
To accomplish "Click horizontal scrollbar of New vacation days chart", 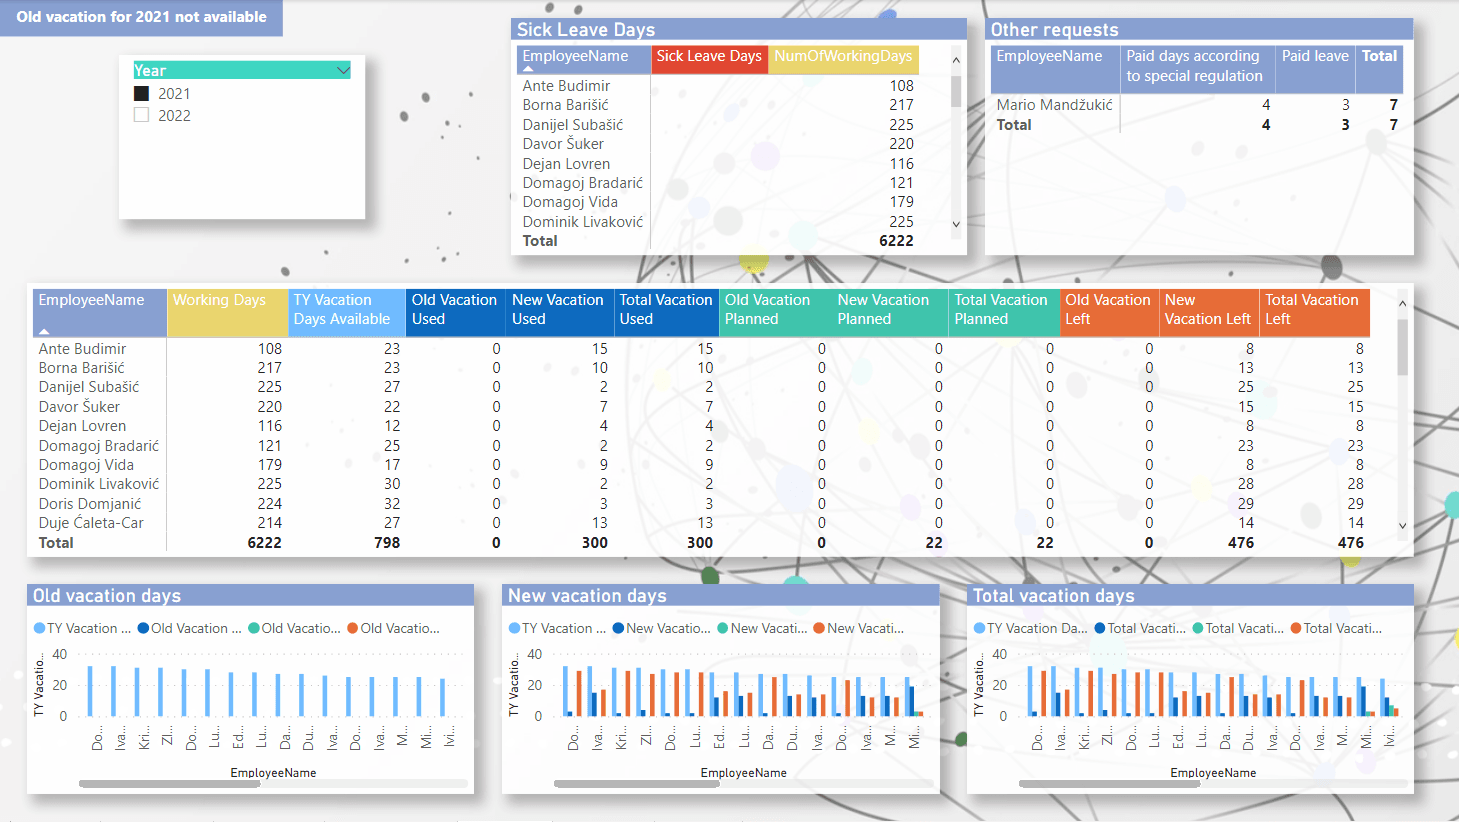I will coord(636,784).
